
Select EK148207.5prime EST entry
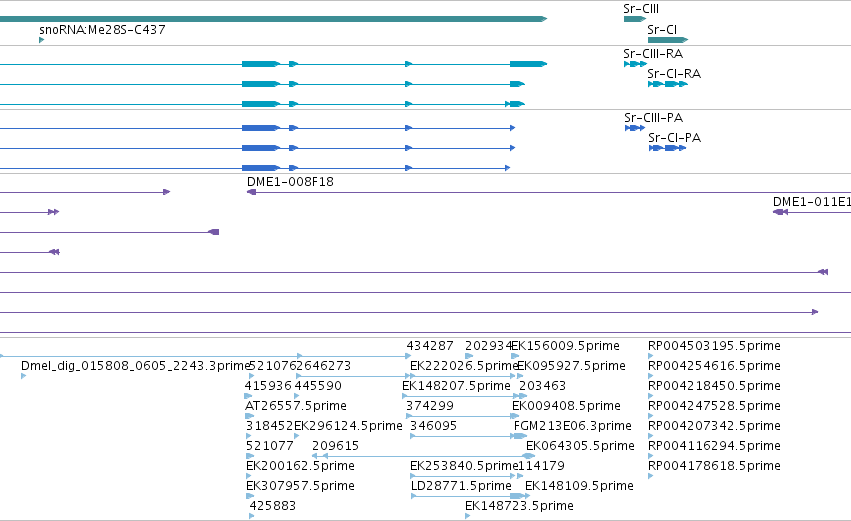tap(456, 386)
